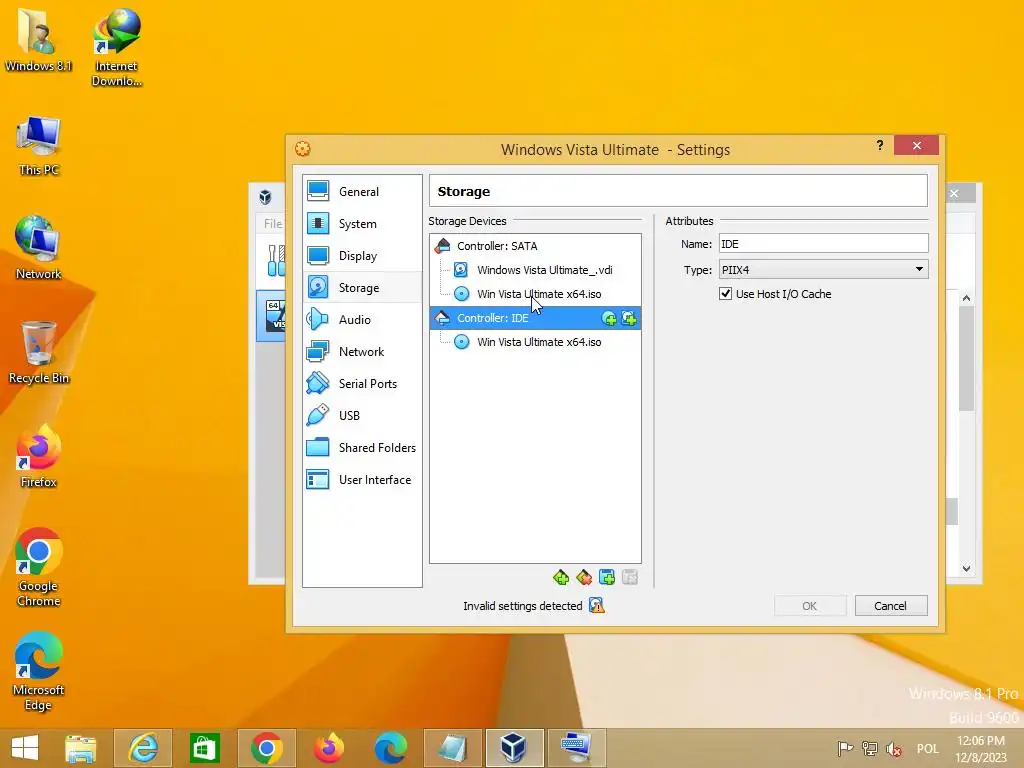Select the Controller: IDE row

pos(535,318)
